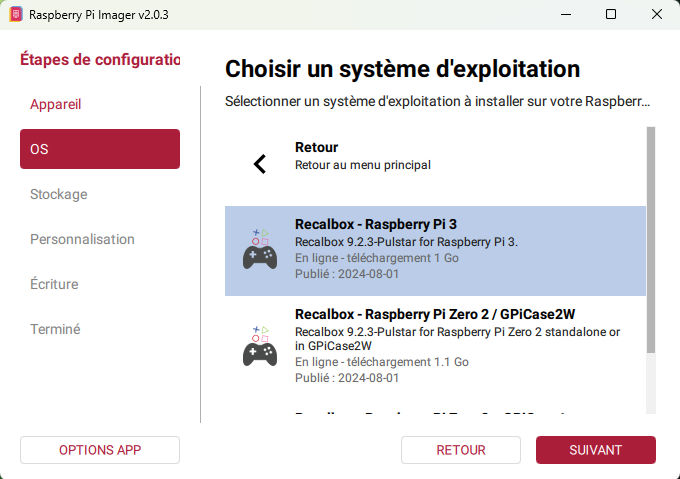Click the Recalbox Raspberry Pi 3 gamepad icon

[x=260, y=250]
